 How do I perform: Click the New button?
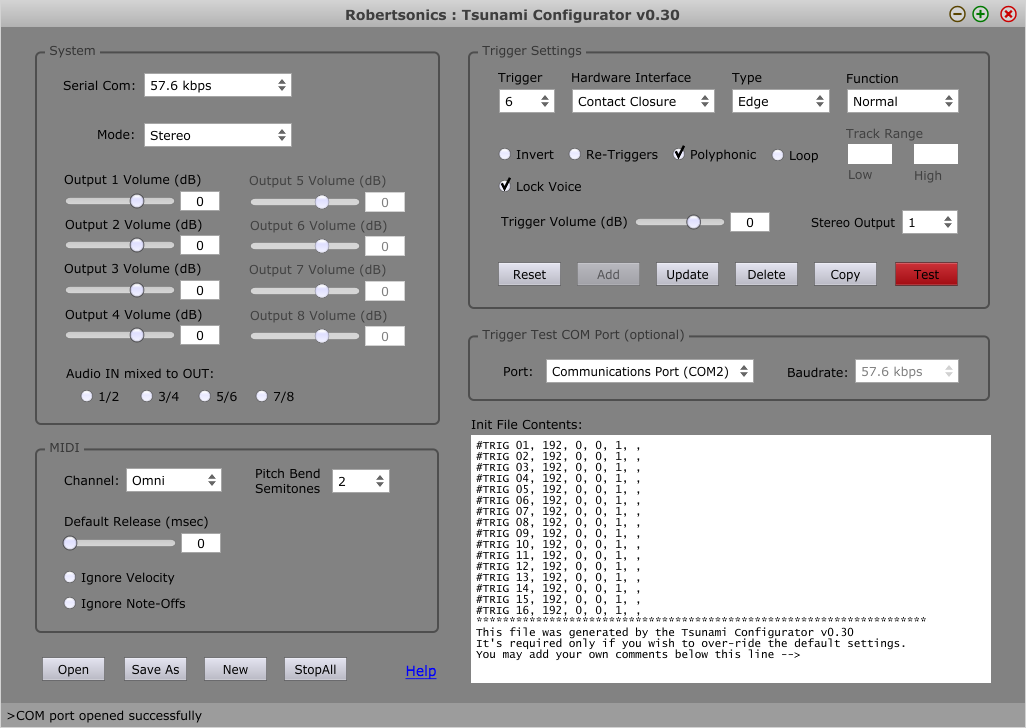235,669
